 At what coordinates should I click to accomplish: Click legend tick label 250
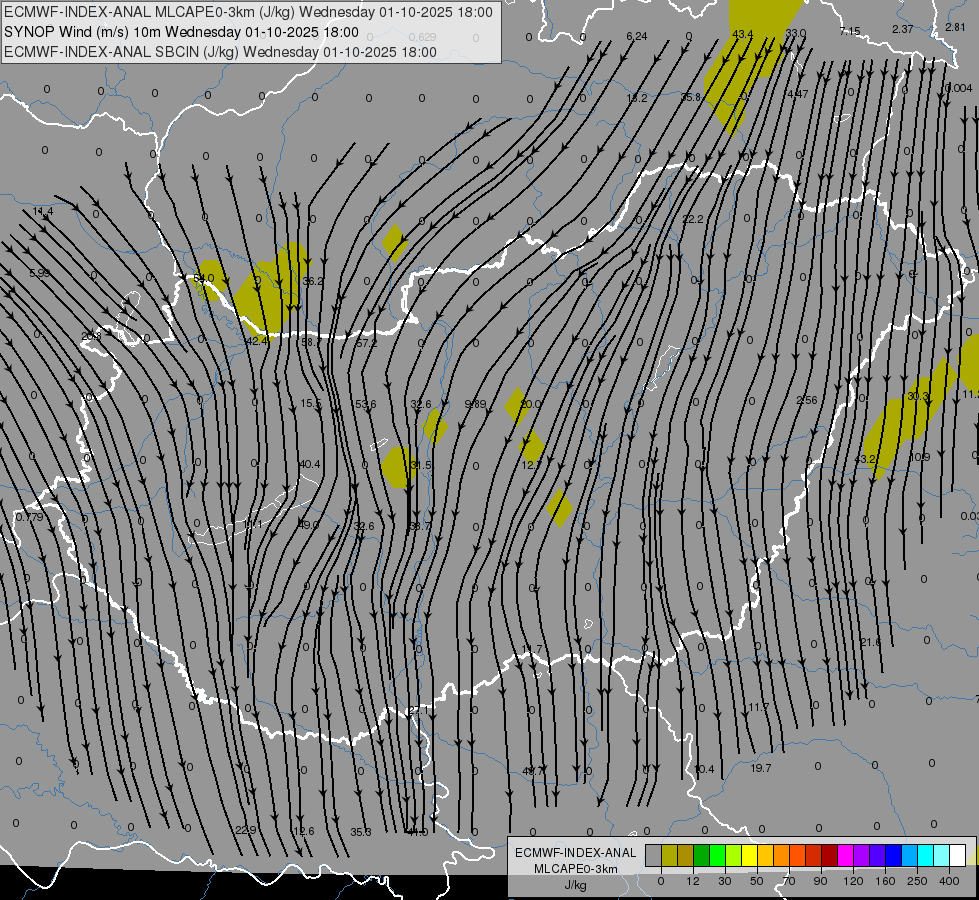click(917, 881)
